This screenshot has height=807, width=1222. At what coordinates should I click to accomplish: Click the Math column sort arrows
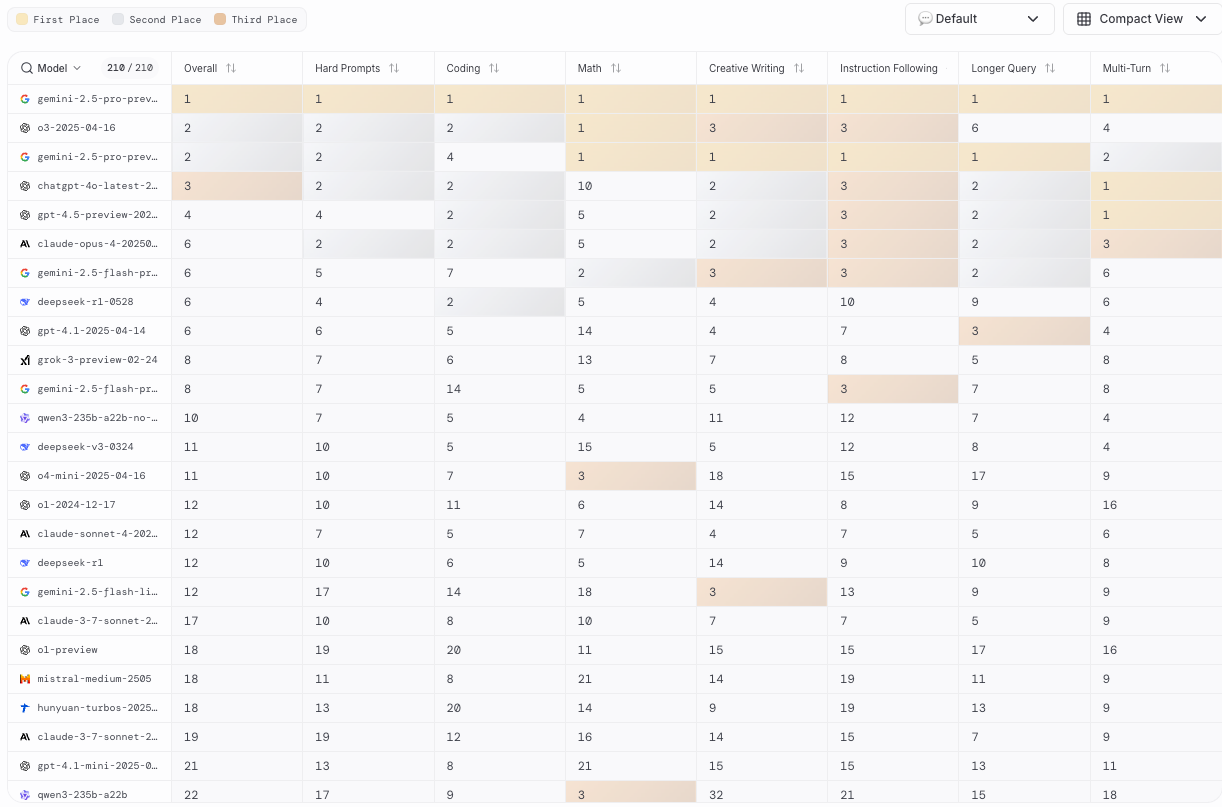click(x=616, y=68)
